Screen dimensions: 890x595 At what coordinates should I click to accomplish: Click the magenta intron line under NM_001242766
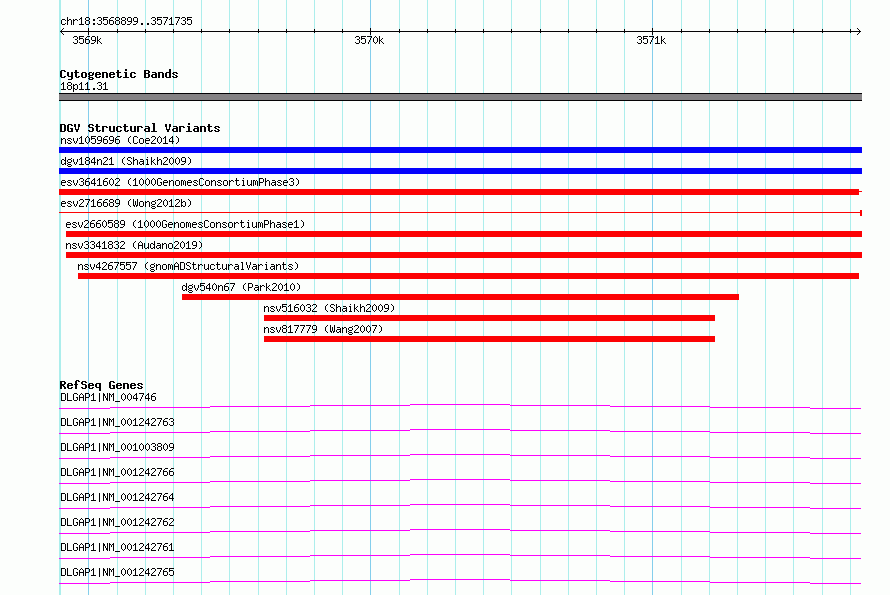[460, 480]
